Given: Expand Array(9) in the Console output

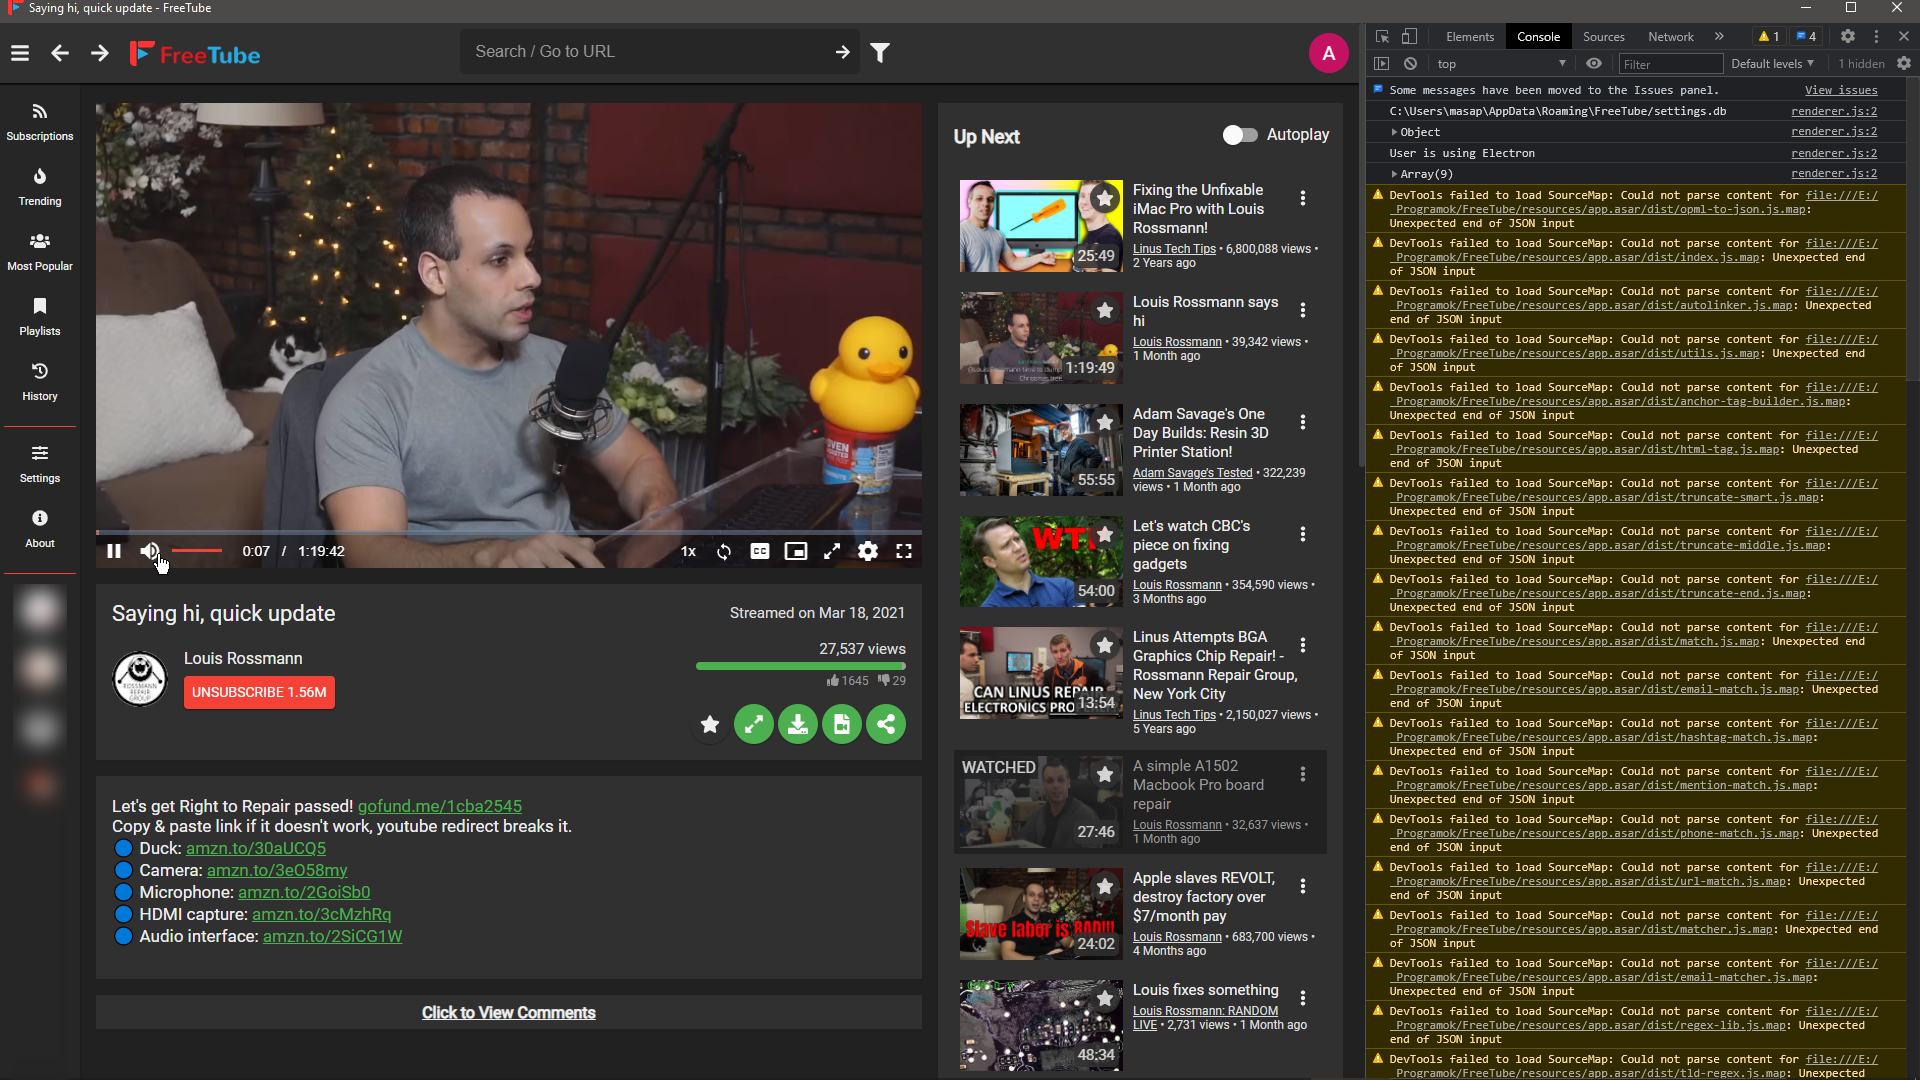Looking at the screenshot, I should pyautogui.click(x=1394, y=173).
